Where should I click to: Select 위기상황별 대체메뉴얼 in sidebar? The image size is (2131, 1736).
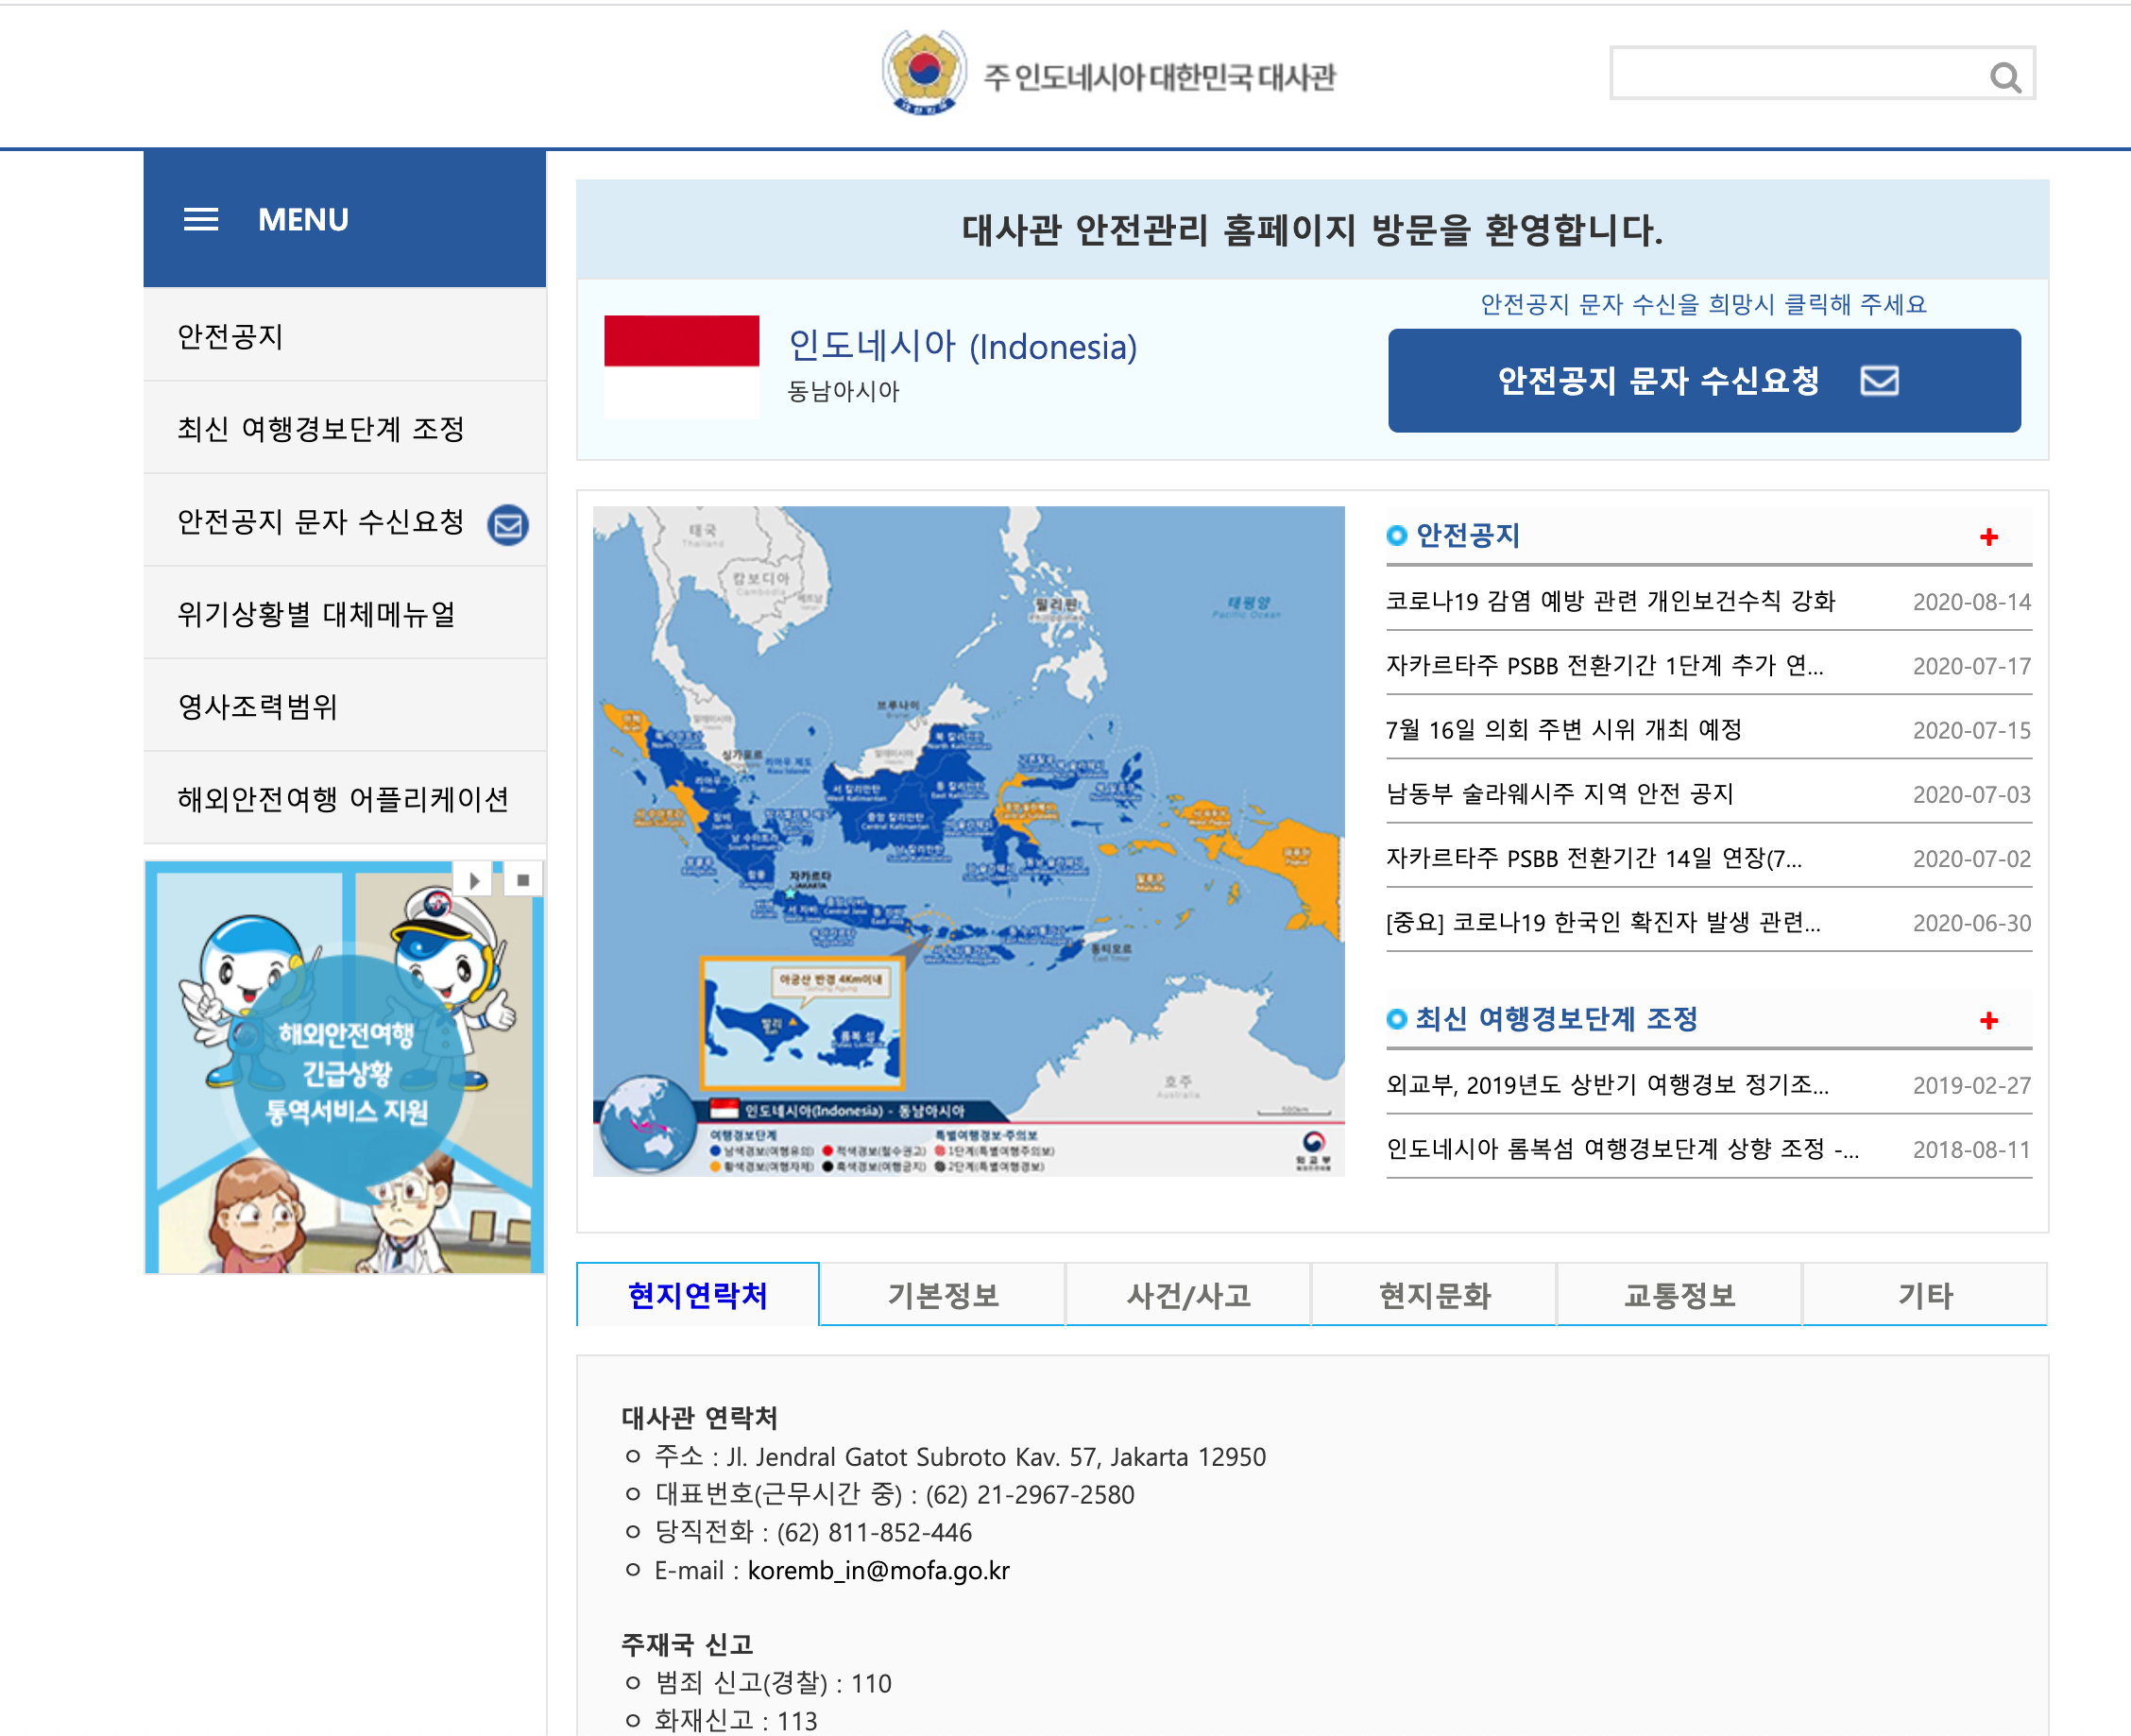317,613
